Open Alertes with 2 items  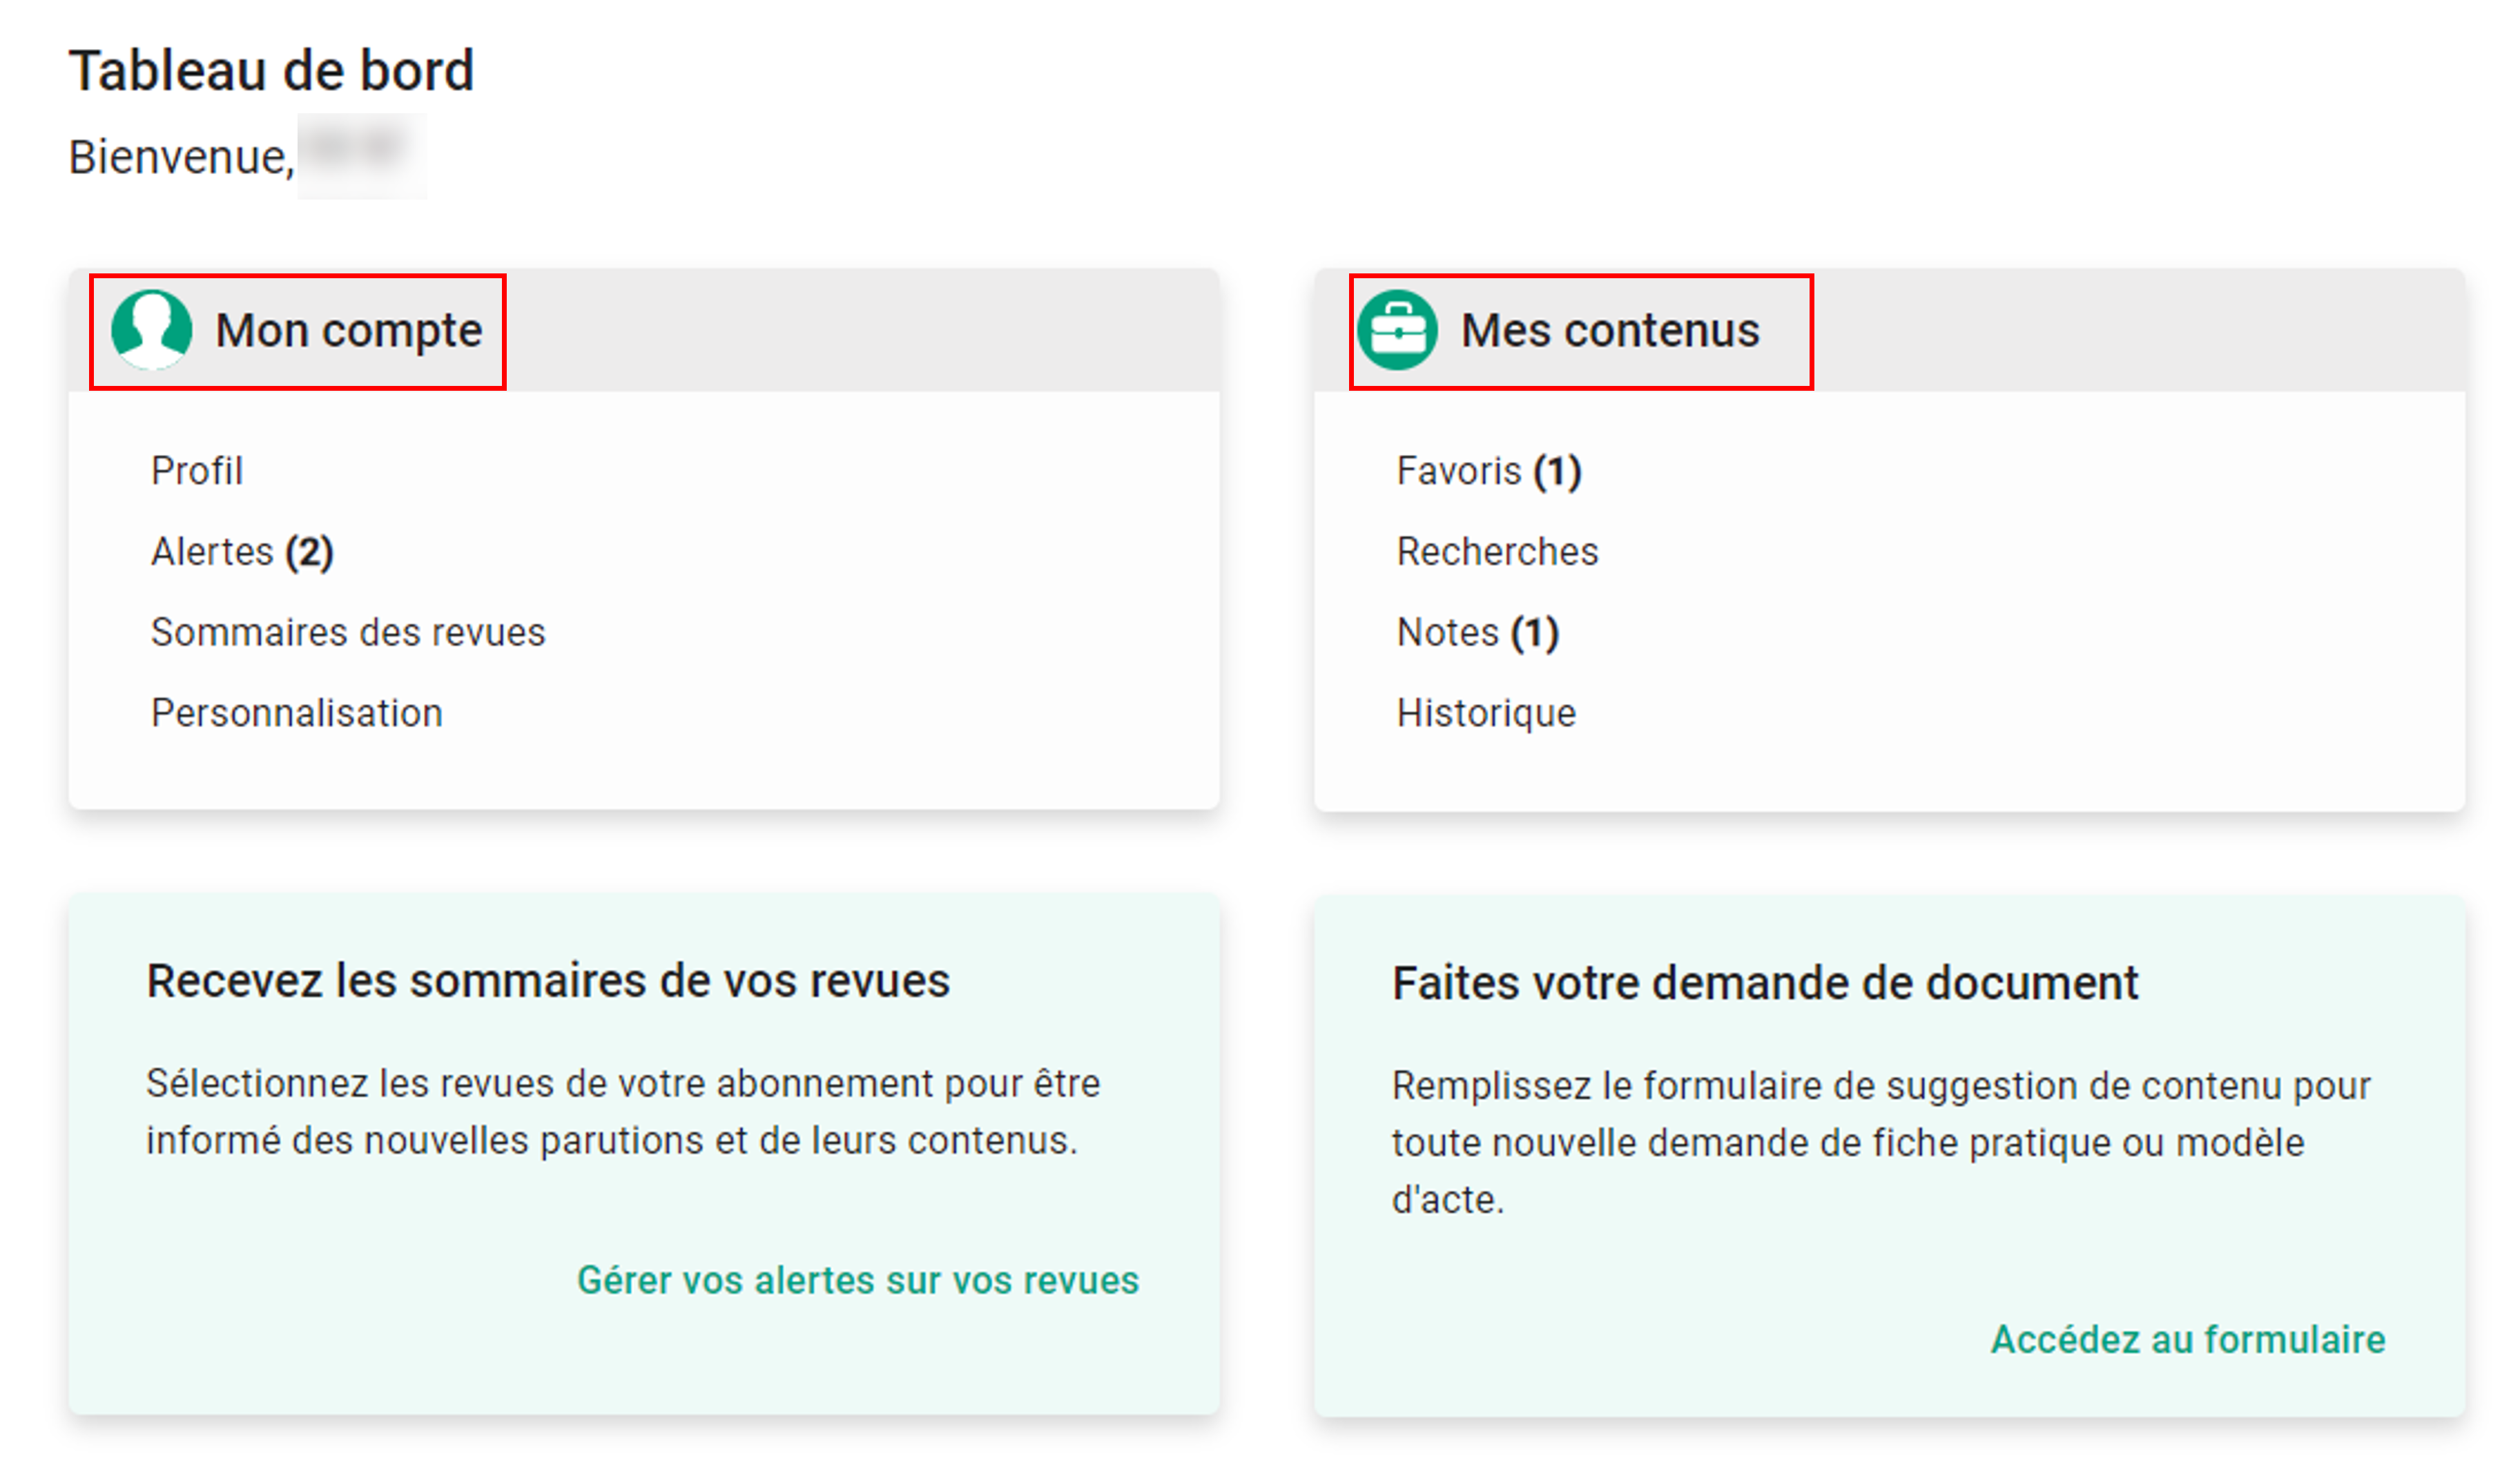pyautogui.click(x=241, y=551)
